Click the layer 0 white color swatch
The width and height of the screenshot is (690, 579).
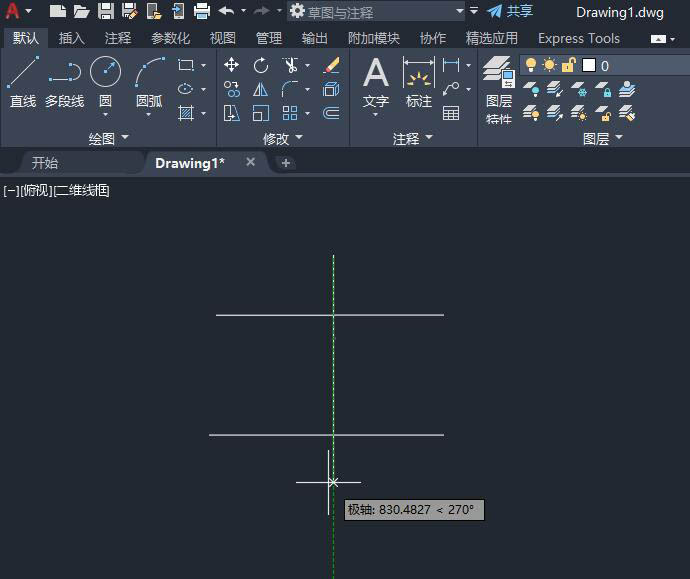click(589, 65)
